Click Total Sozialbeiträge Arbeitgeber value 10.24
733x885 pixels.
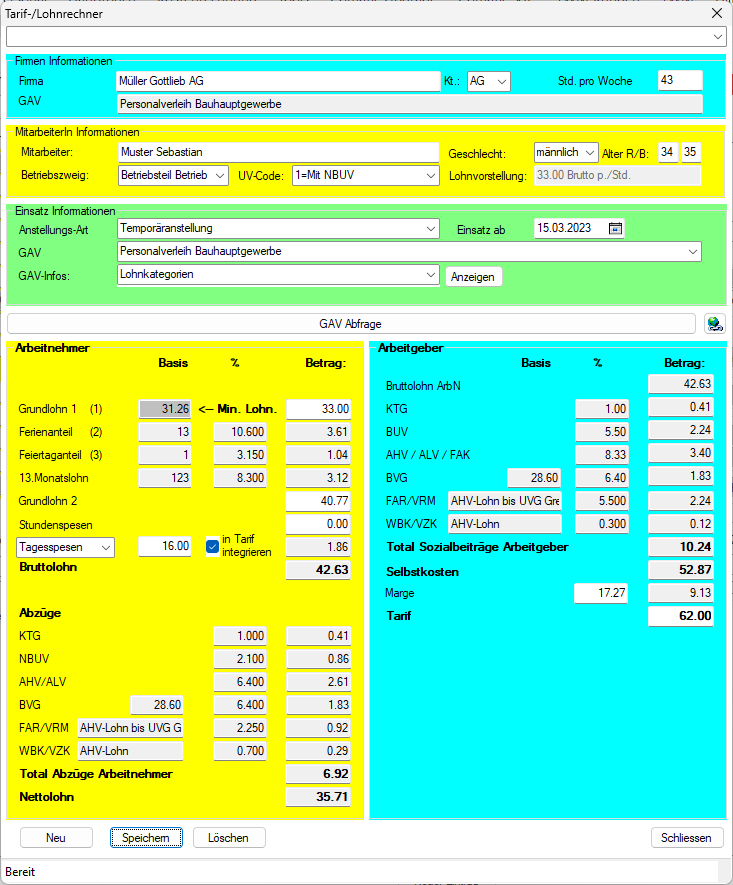pyautogui.click(x=681, y=547)
